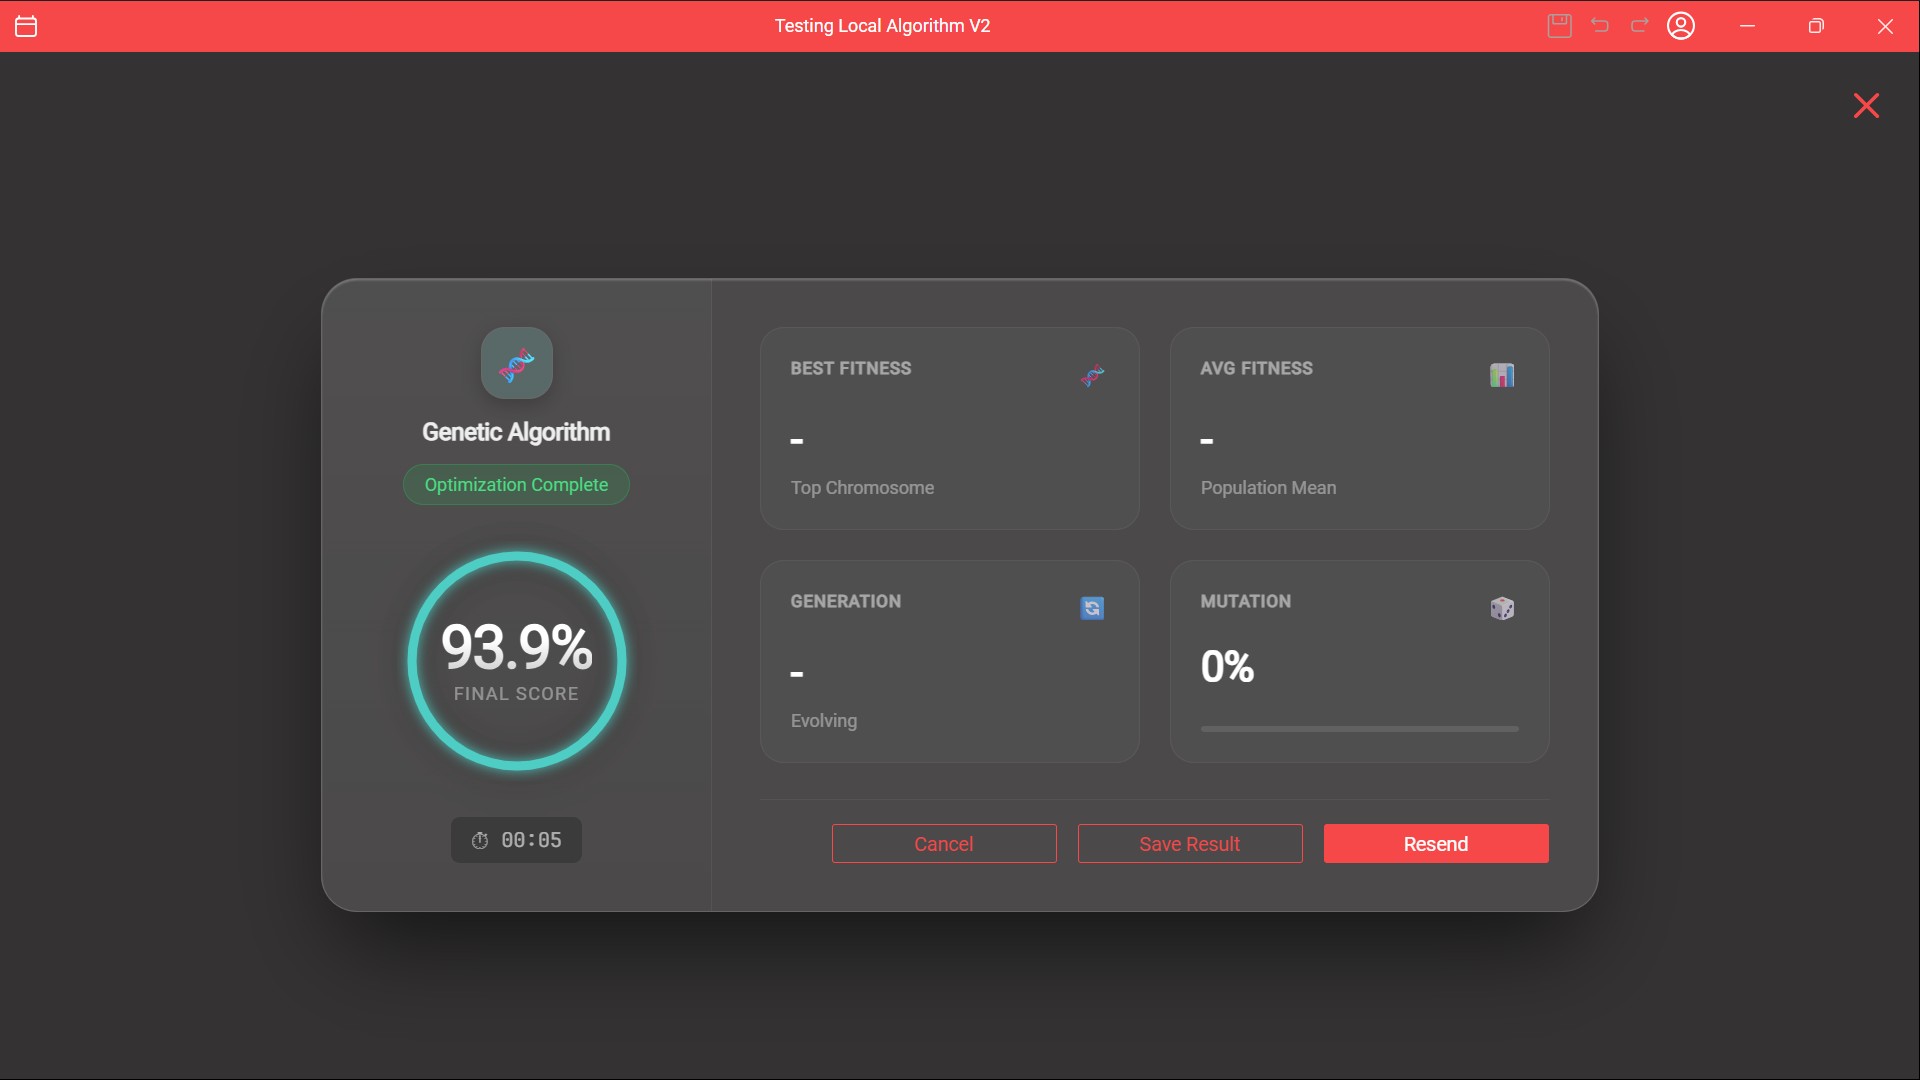Click the dice icon in Mutation card
The image size is (1920, 1080).
(1501, 608)
